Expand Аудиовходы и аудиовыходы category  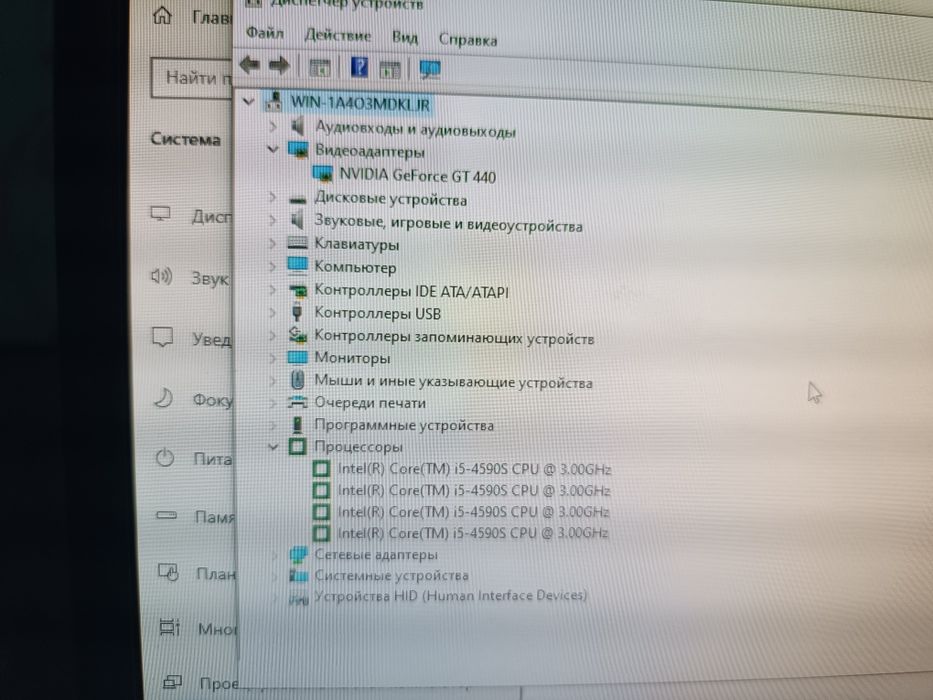pos(273,126)
